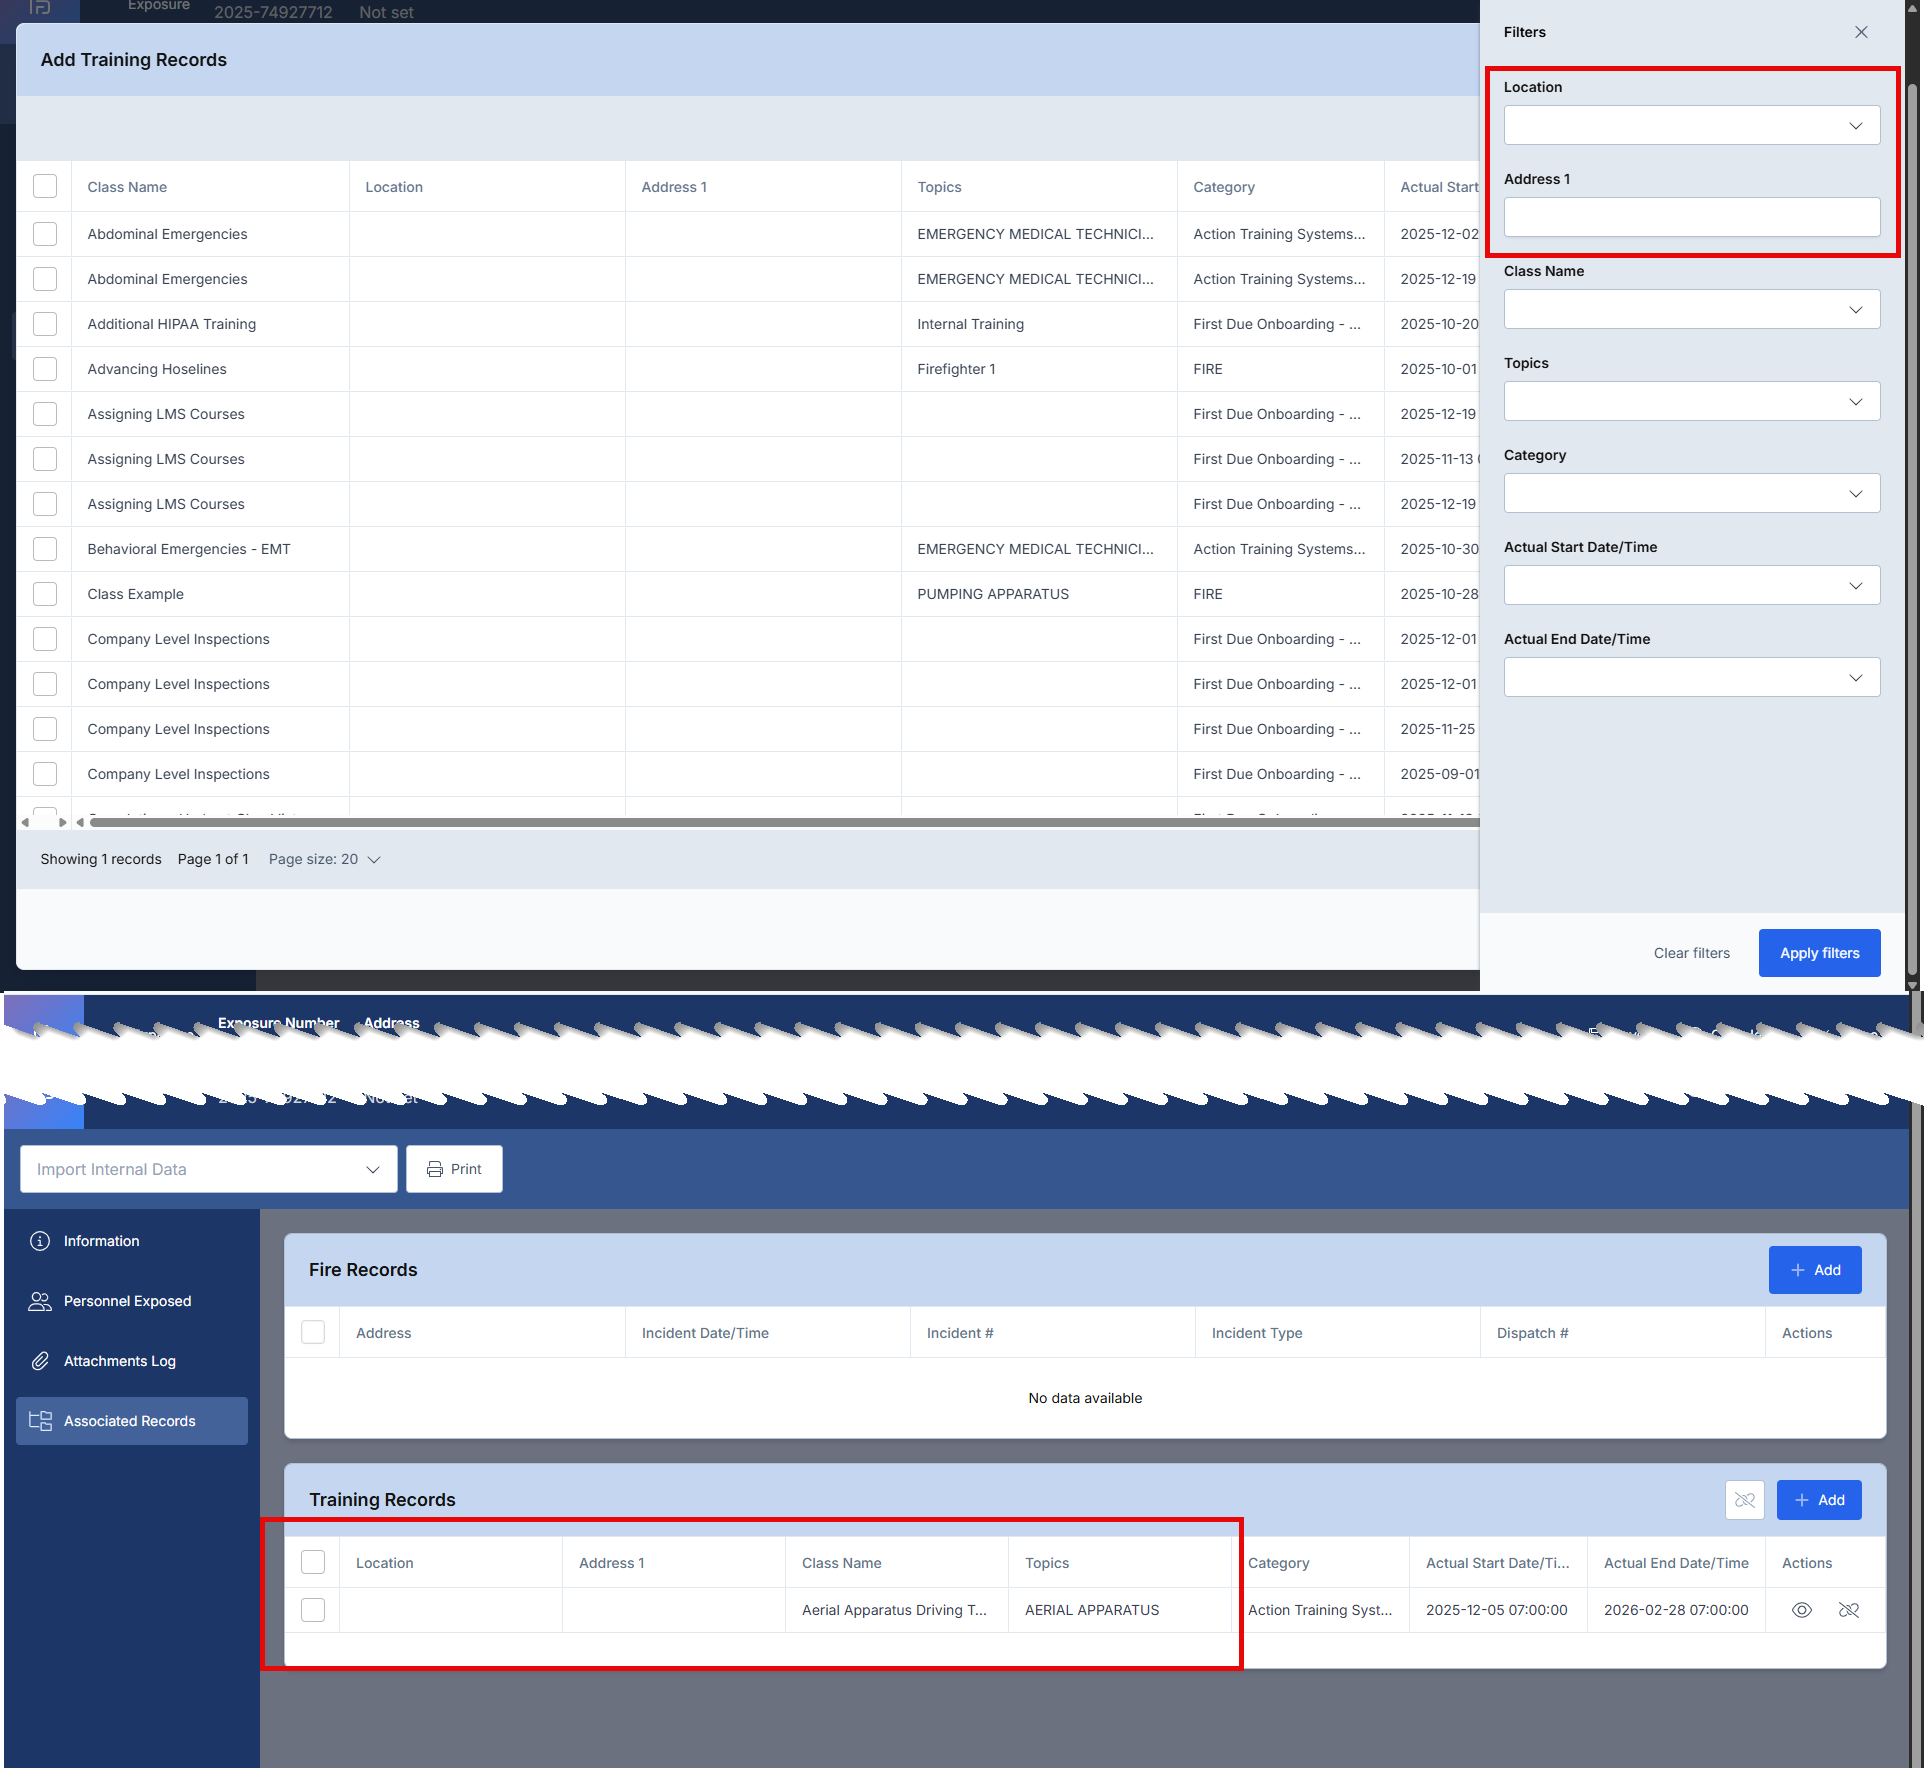The image size is (1924, 1768).
Task: Close the Filters panel with X
Action: tap(1861, 32)
